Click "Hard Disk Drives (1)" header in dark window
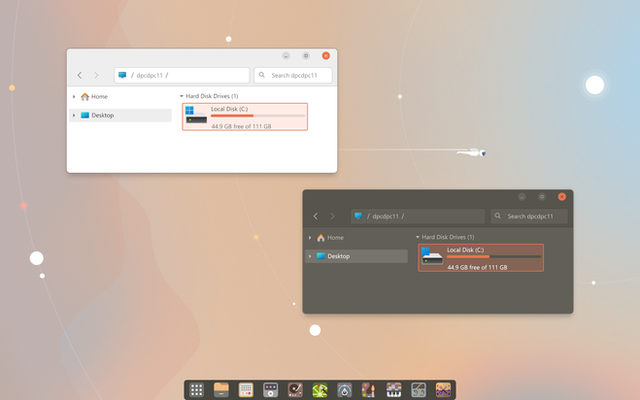The image size is (640, 400). (x=448, y=237)
